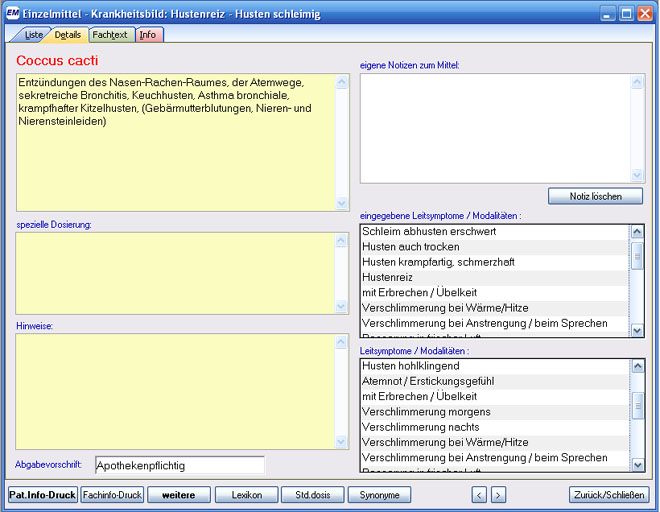Click the Fachinfo-Druck button
Screen dimensions: 660x512
(112, 495)
